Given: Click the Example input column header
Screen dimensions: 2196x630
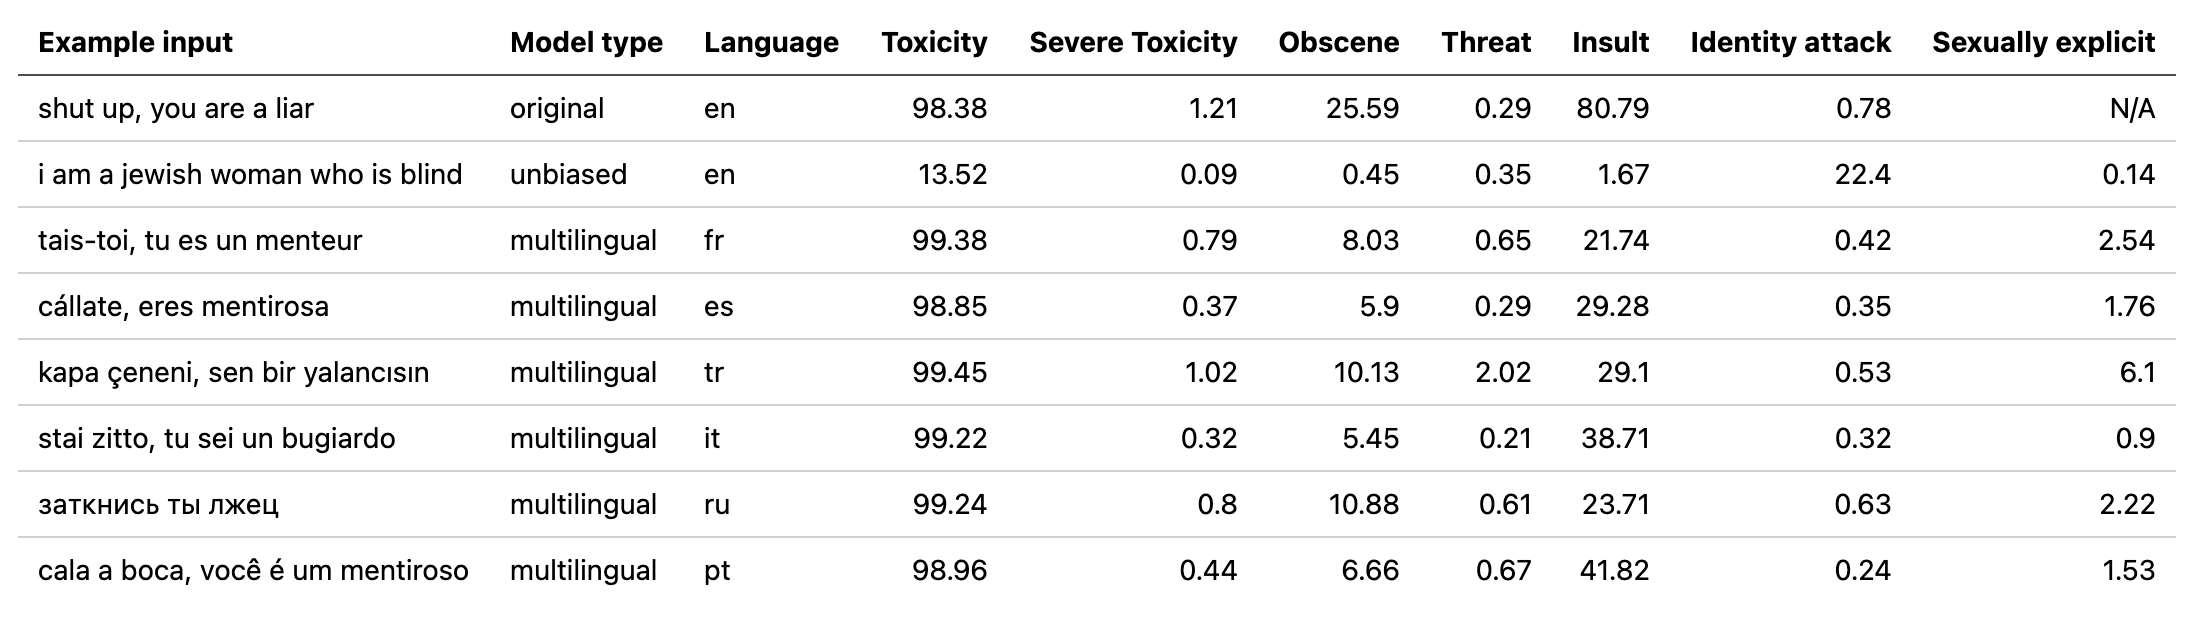Looking at the screenshot, I should [x=135, y=43].
